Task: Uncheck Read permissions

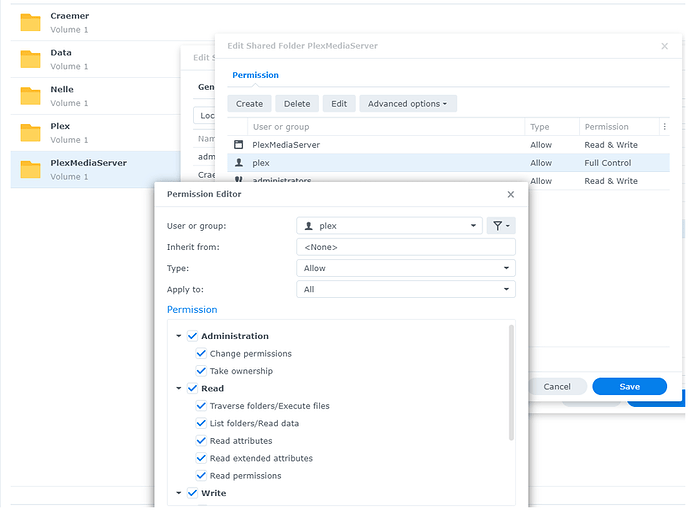Action: click(201, 476)
